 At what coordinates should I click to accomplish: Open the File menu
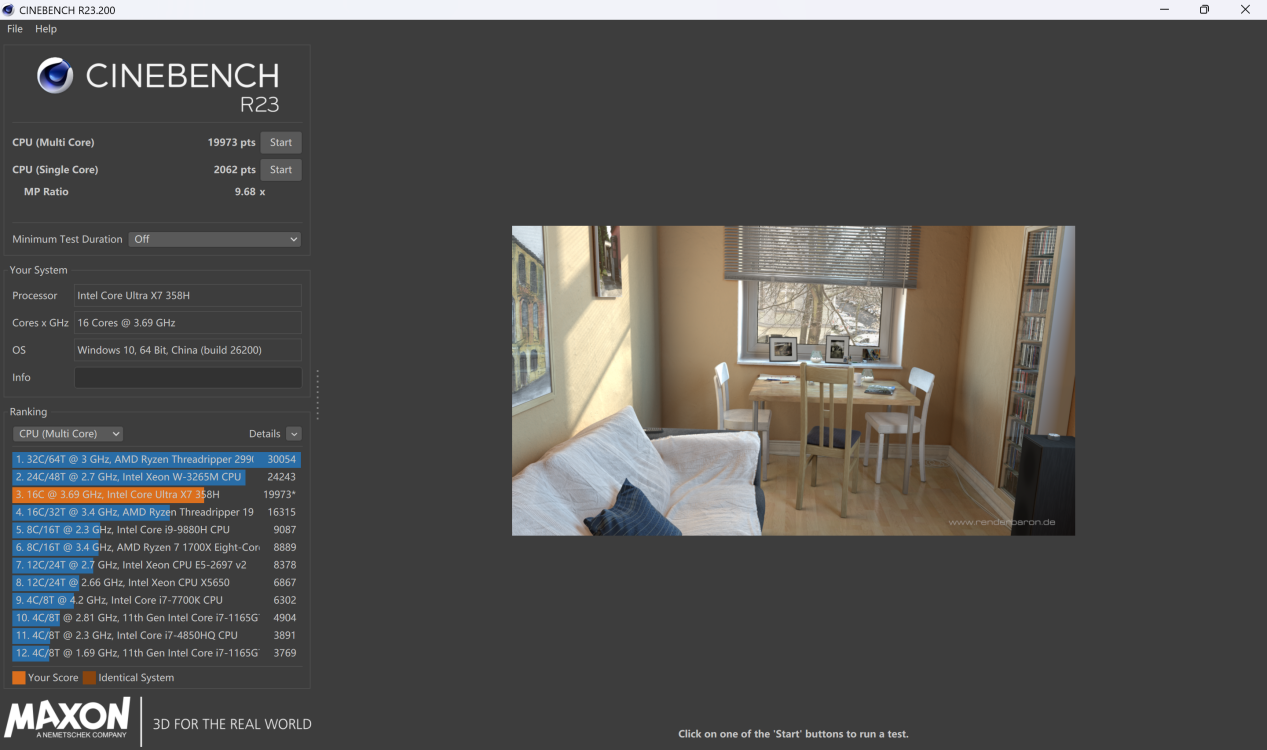point(15,29)
